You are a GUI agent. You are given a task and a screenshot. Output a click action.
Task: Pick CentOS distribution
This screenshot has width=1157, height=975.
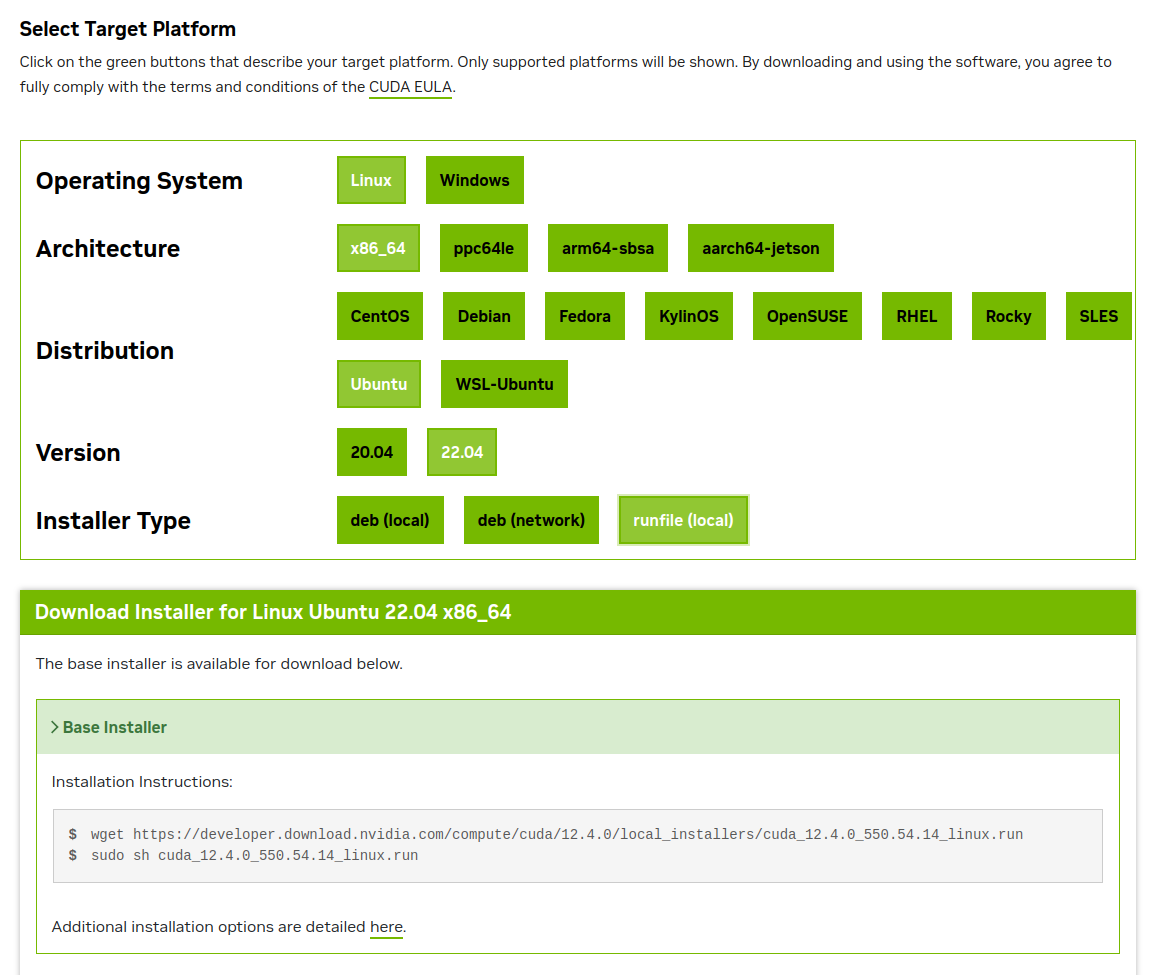tap(379, 316)
